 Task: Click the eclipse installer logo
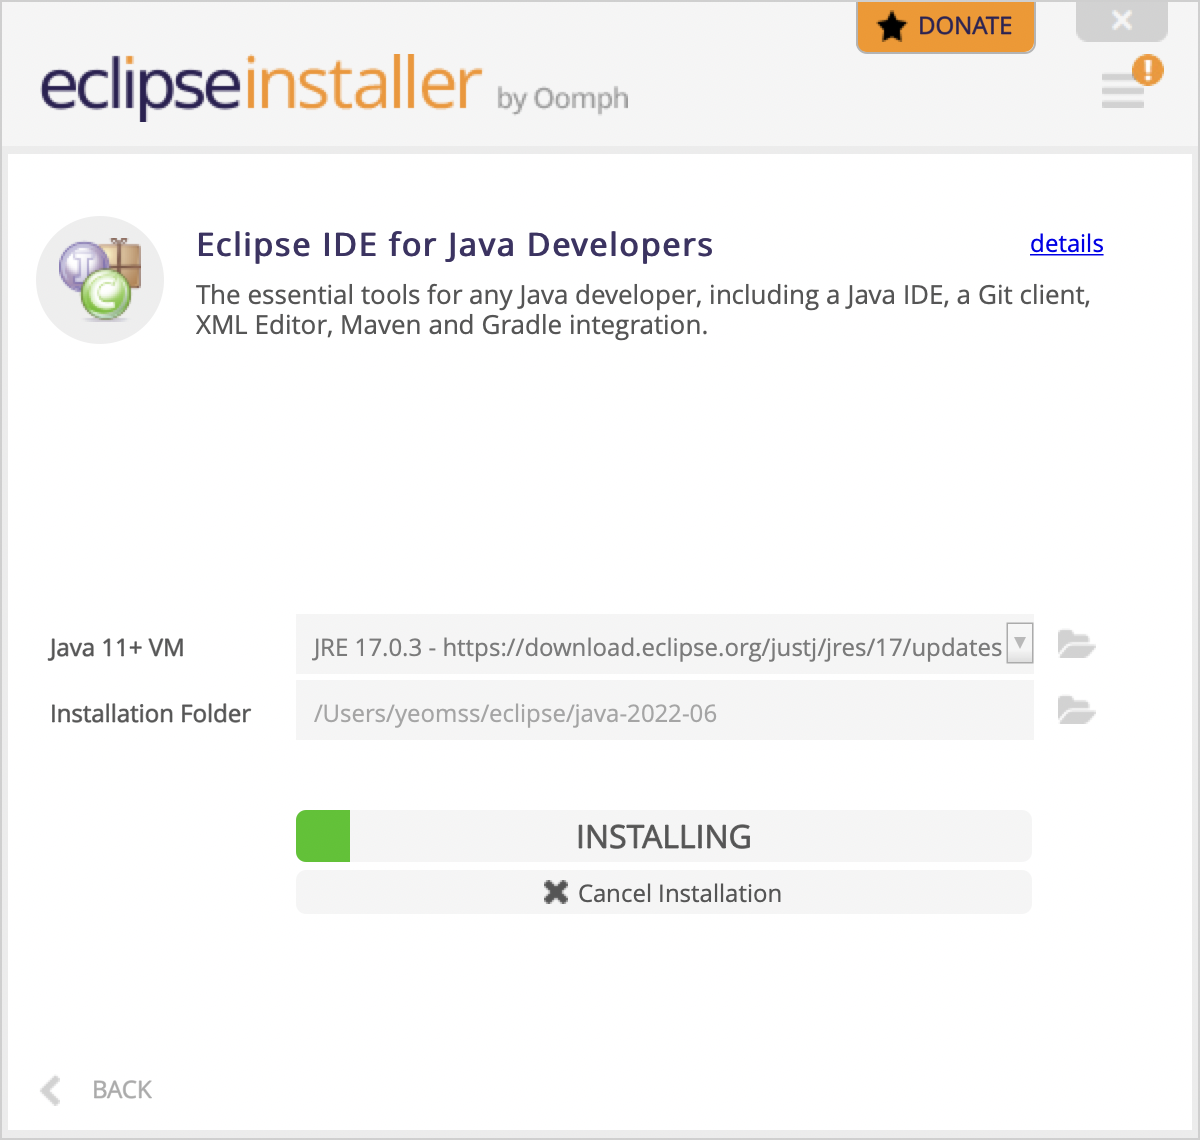click(261, 87)
